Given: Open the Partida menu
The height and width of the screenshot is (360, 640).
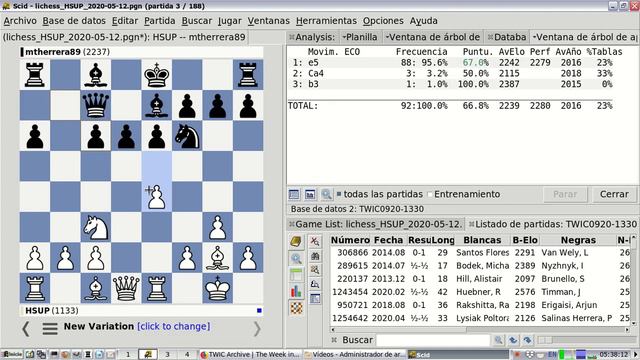Looking at the screenshot, I should 159,20.
